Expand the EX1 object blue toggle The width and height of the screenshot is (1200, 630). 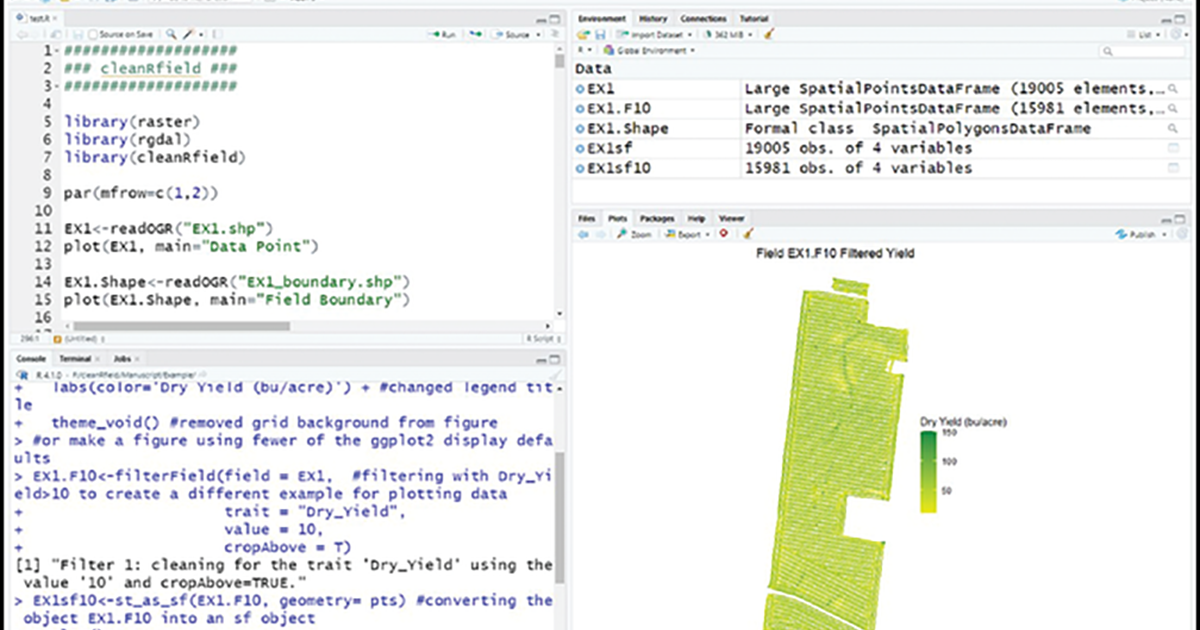point(582,89)
